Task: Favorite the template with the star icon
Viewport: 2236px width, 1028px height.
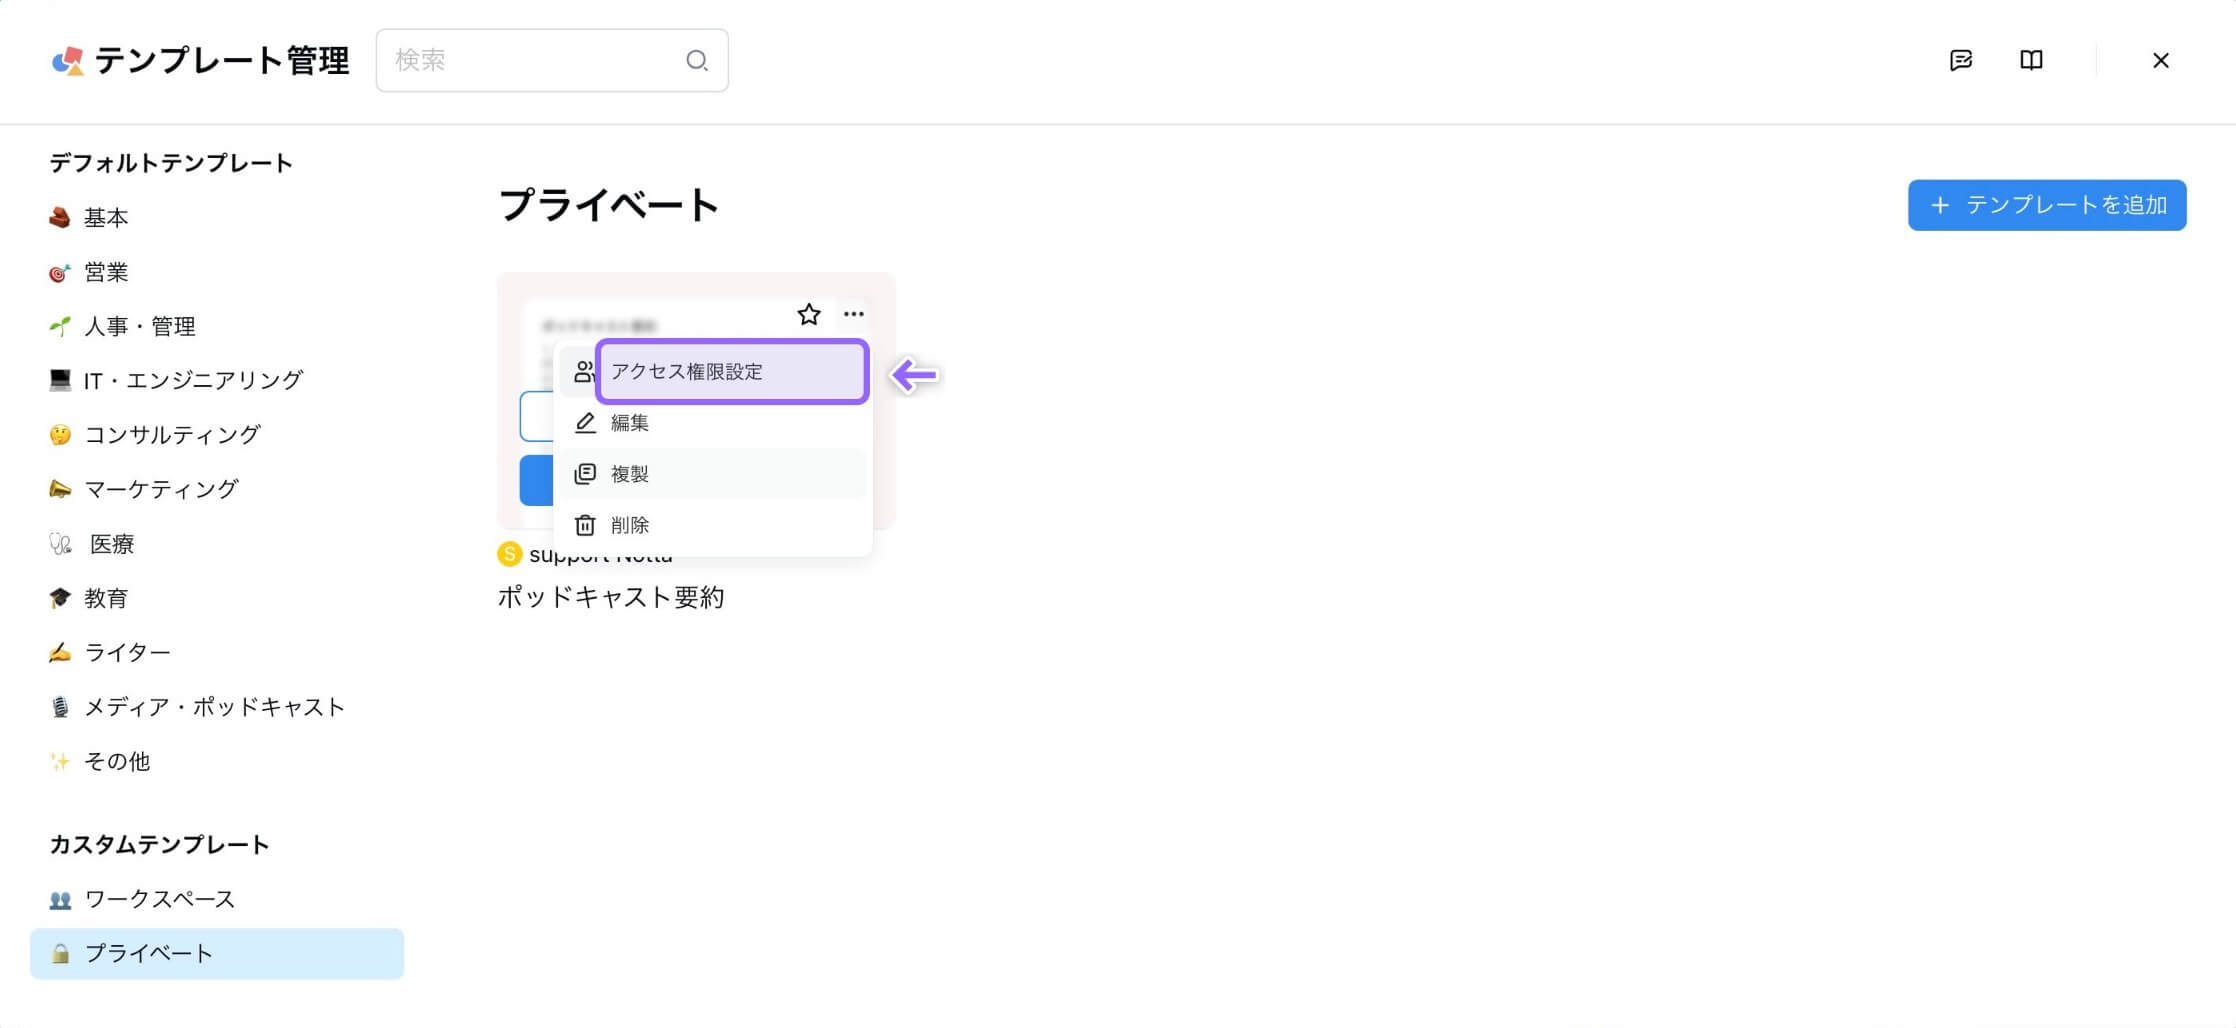Action: point(809,314)
